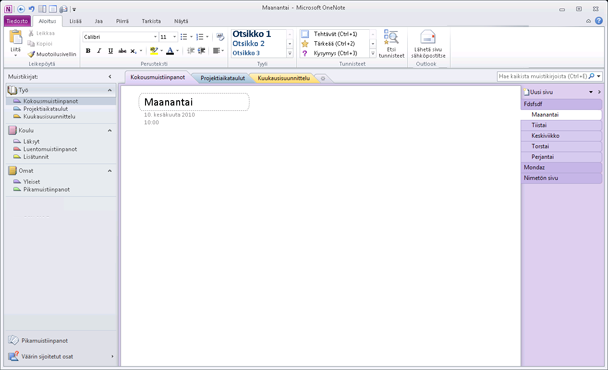The width and height of the screenshot is (608, 370).
Task: Apply Otsikko 1 style
Action: click(x=252, y=34)
